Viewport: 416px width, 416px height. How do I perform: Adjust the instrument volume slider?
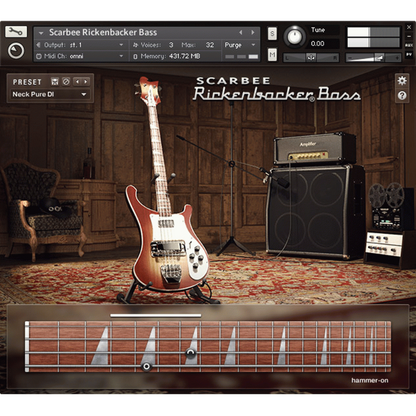pyautogui.click(x=373, y=58)
